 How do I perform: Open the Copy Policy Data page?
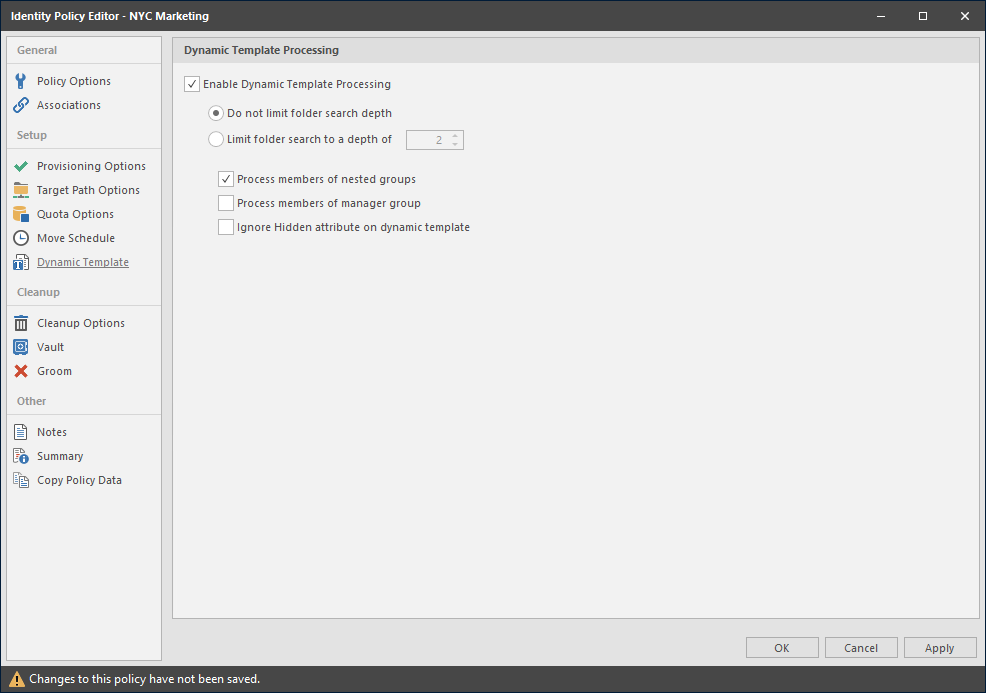(79, 480)
